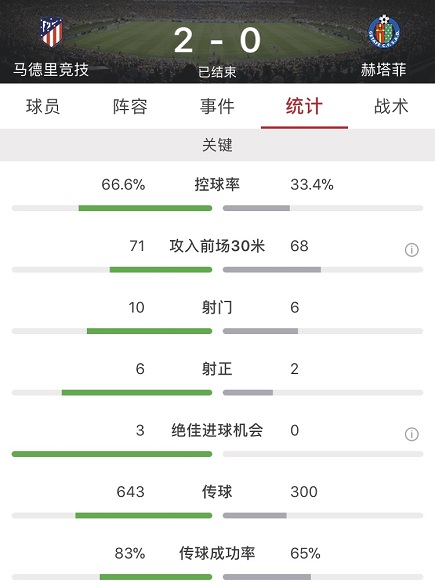This screenshot has width=435, height=588.
Task: Tap the 马德里竞技 team name
Action: 51,70
